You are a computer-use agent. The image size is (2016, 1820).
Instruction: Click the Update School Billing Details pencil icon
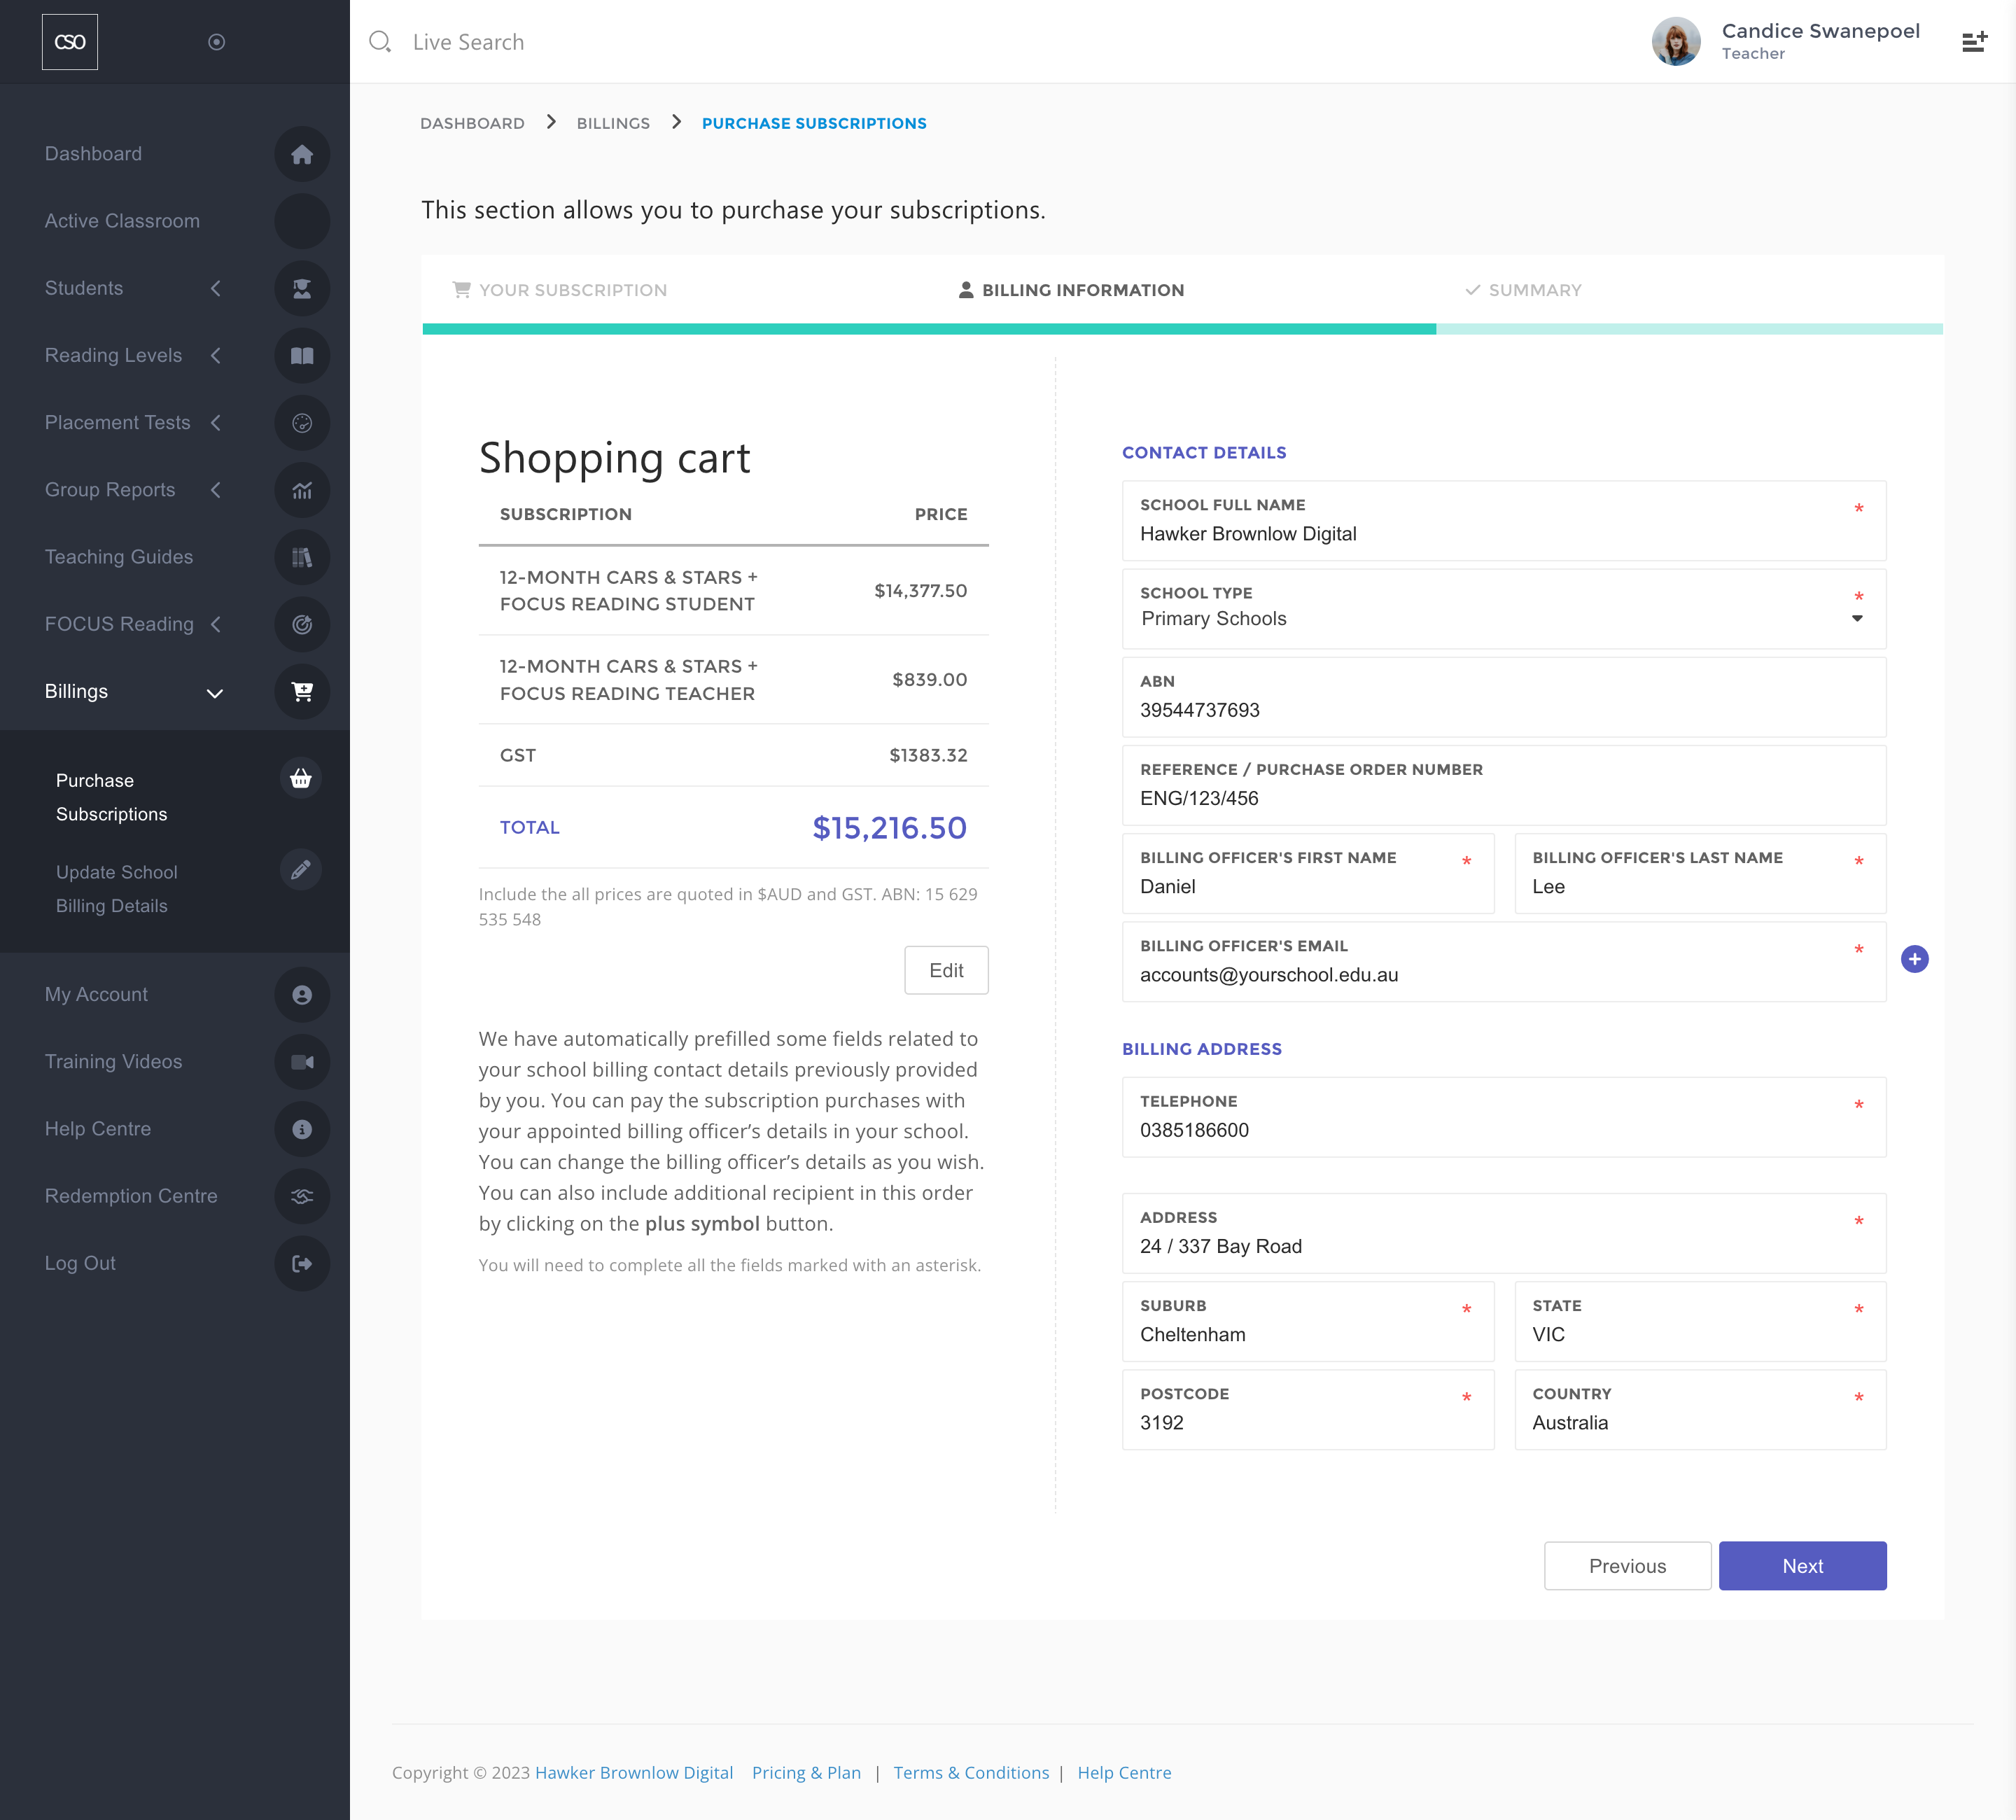tap(300, 870)
